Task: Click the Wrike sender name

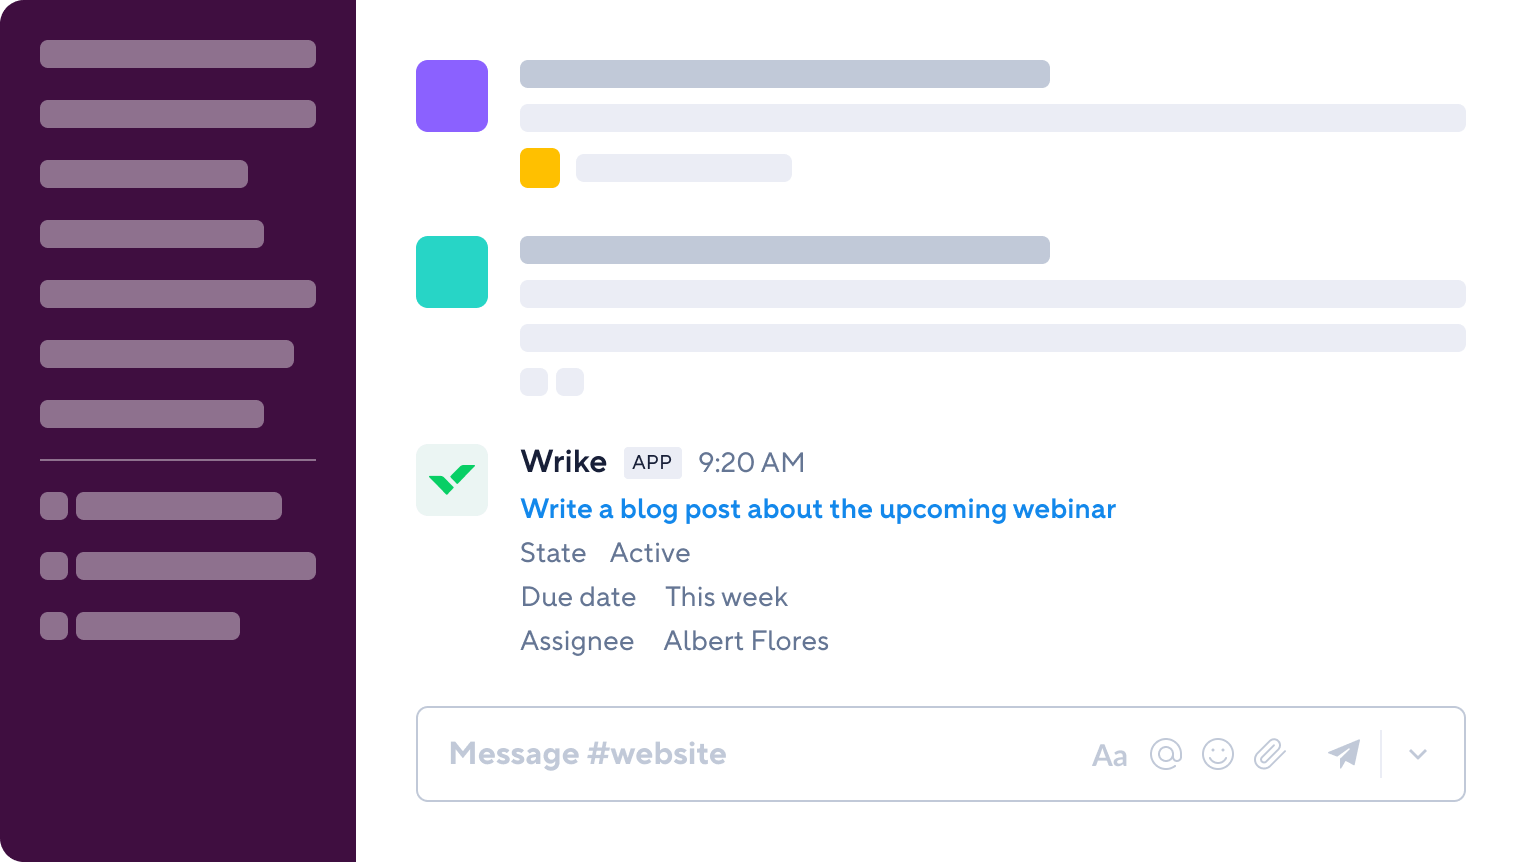Action: [x=564, y=462]
